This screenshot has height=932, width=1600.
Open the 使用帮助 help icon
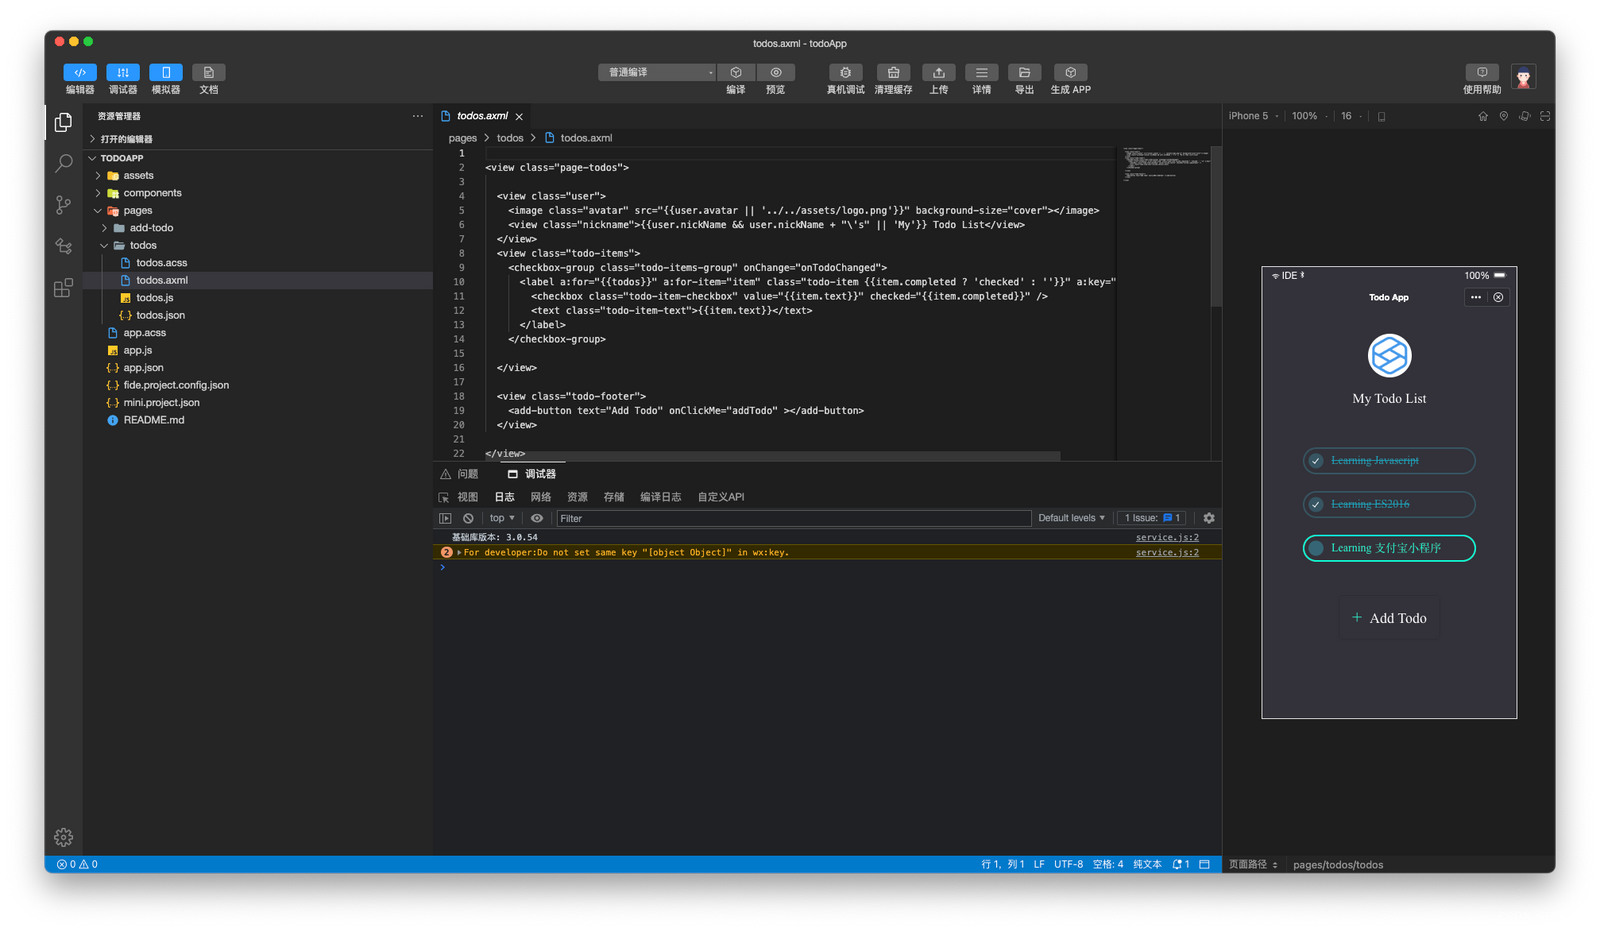coord(1482,72)
